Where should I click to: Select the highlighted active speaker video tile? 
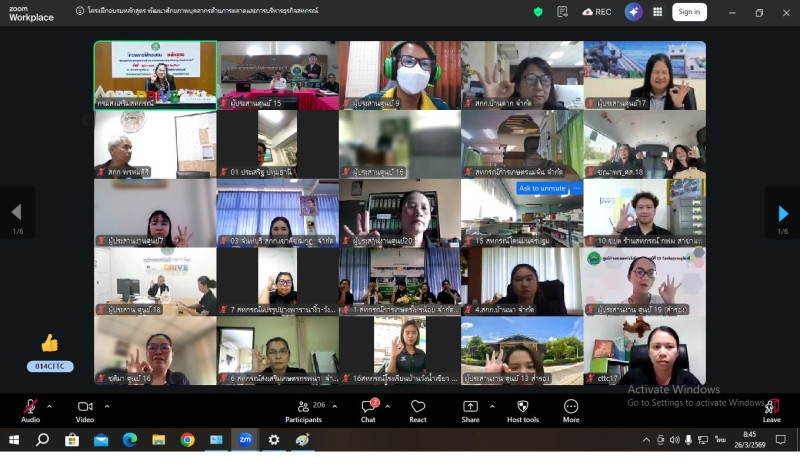155,75
